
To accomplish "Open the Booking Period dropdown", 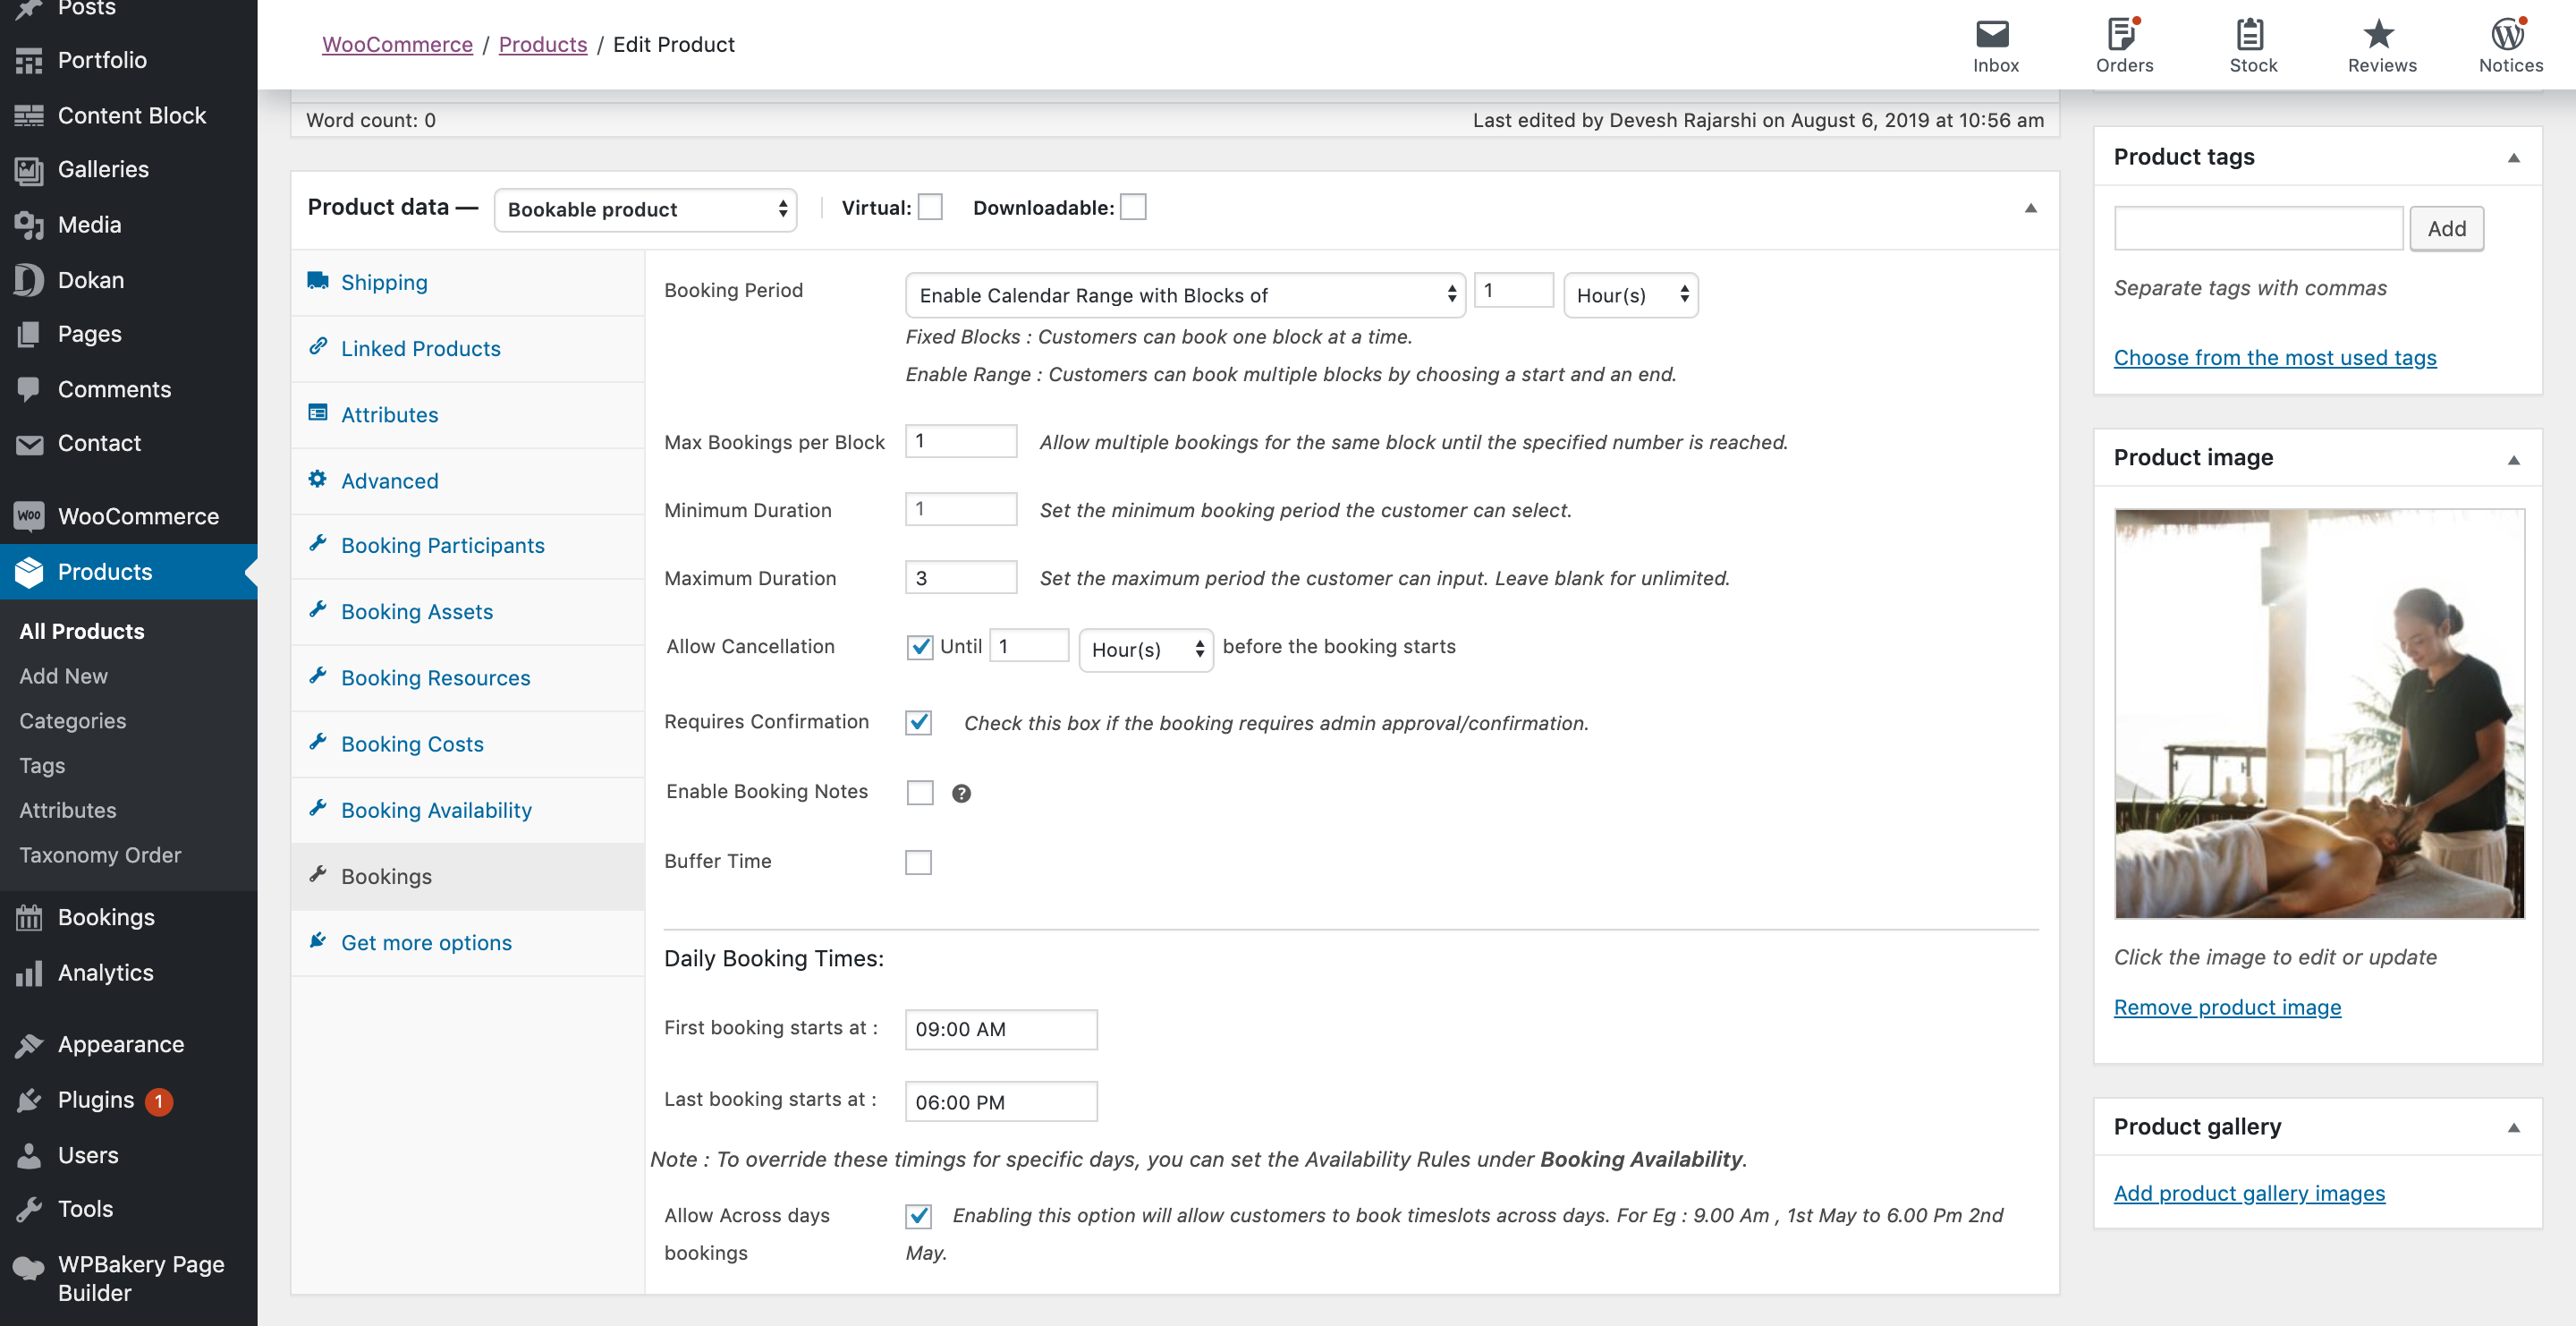I will pyautogui.click(x=1178, y=294).
